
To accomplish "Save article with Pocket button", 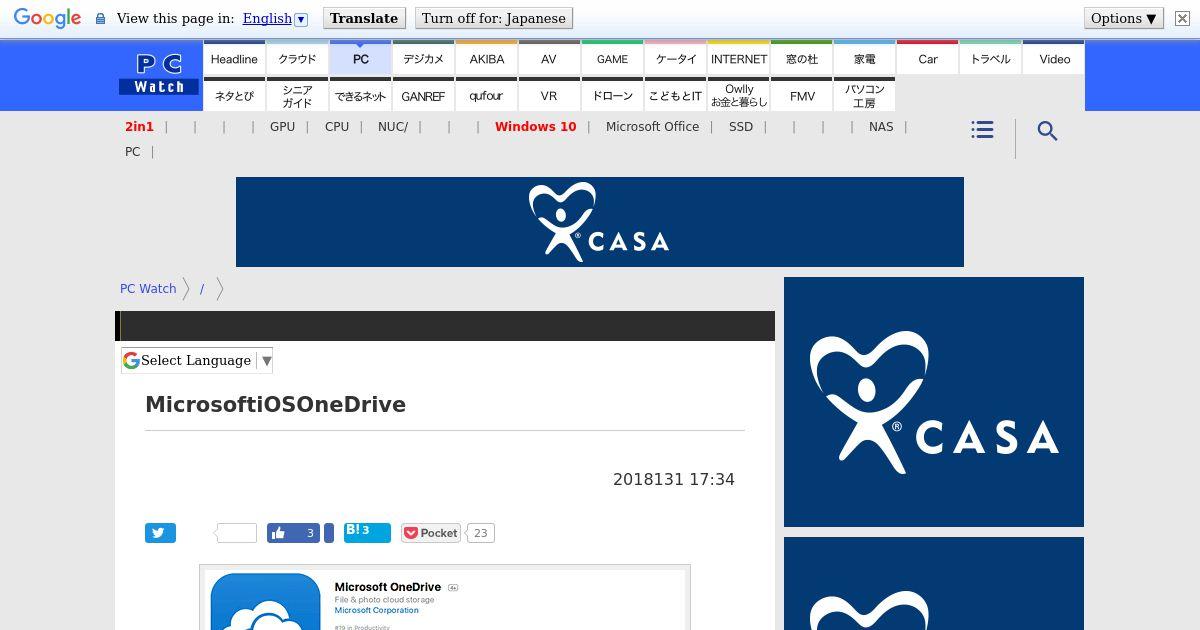I will [431, 533].
